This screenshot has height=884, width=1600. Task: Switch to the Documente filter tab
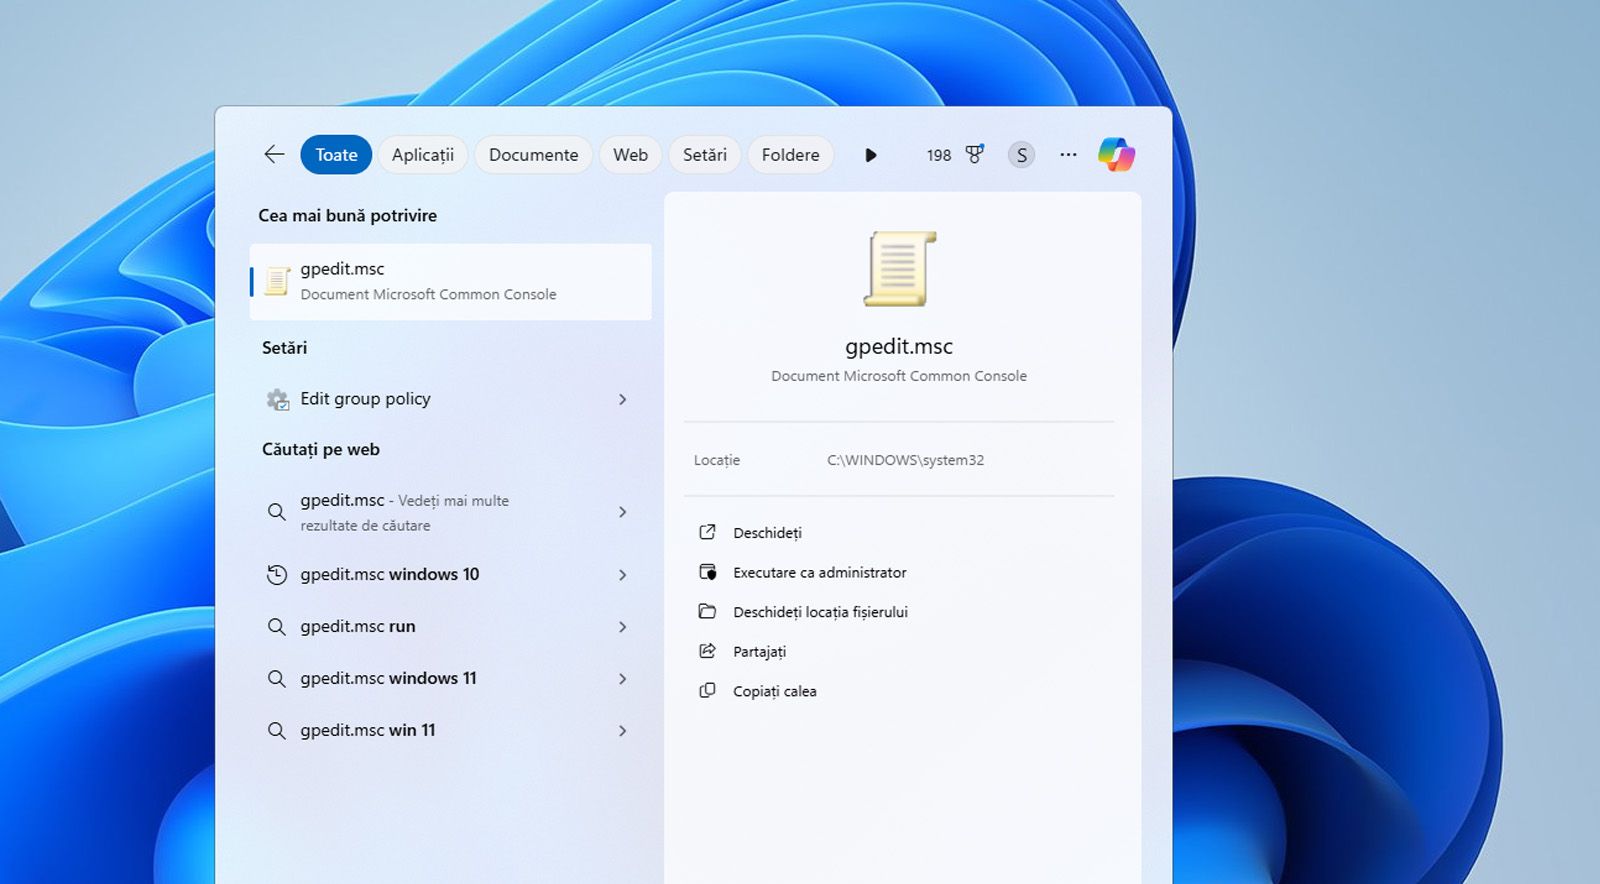tap(533, 155)
